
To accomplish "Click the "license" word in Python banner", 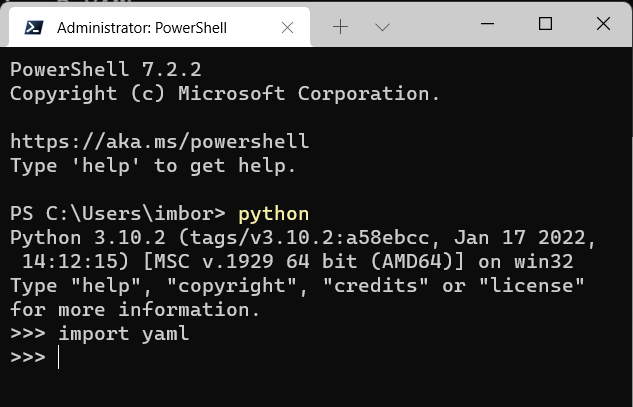I will click(x=531, y=285).
